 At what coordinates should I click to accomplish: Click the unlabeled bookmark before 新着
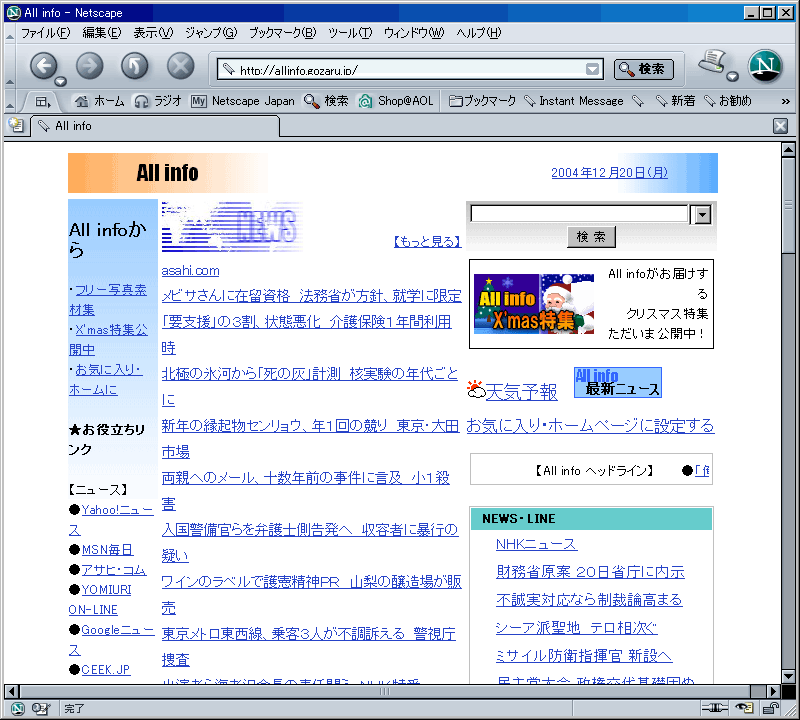pos(638,101)
